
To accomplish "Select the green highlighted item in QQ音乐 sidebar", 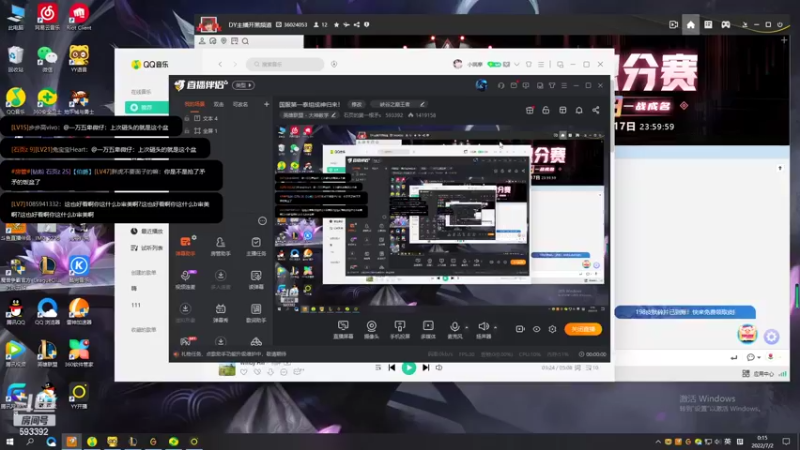I will coord(147,107).
